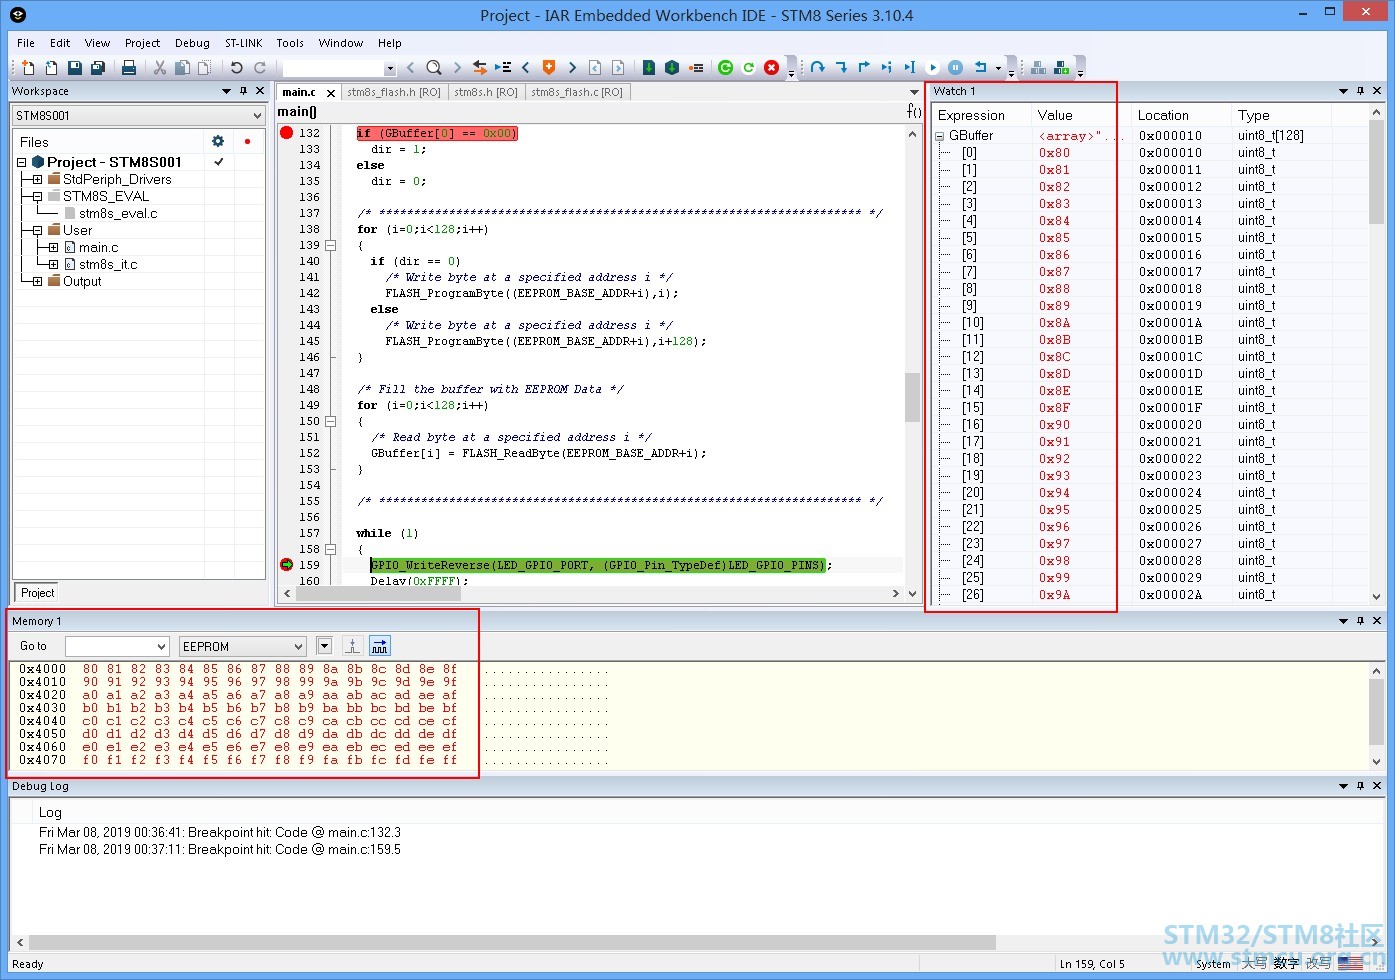1395x980 pixels.
Task: Click the workspace settings gear icon
Action: click(x=218, y=141)
